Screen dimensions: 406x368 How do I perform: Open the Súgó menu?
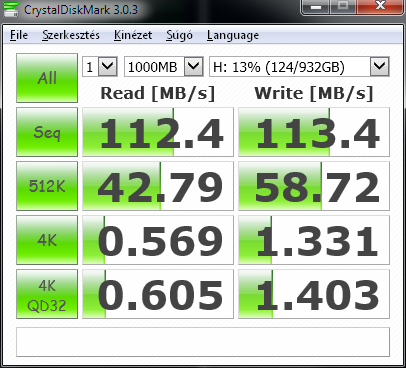[179, 35]
